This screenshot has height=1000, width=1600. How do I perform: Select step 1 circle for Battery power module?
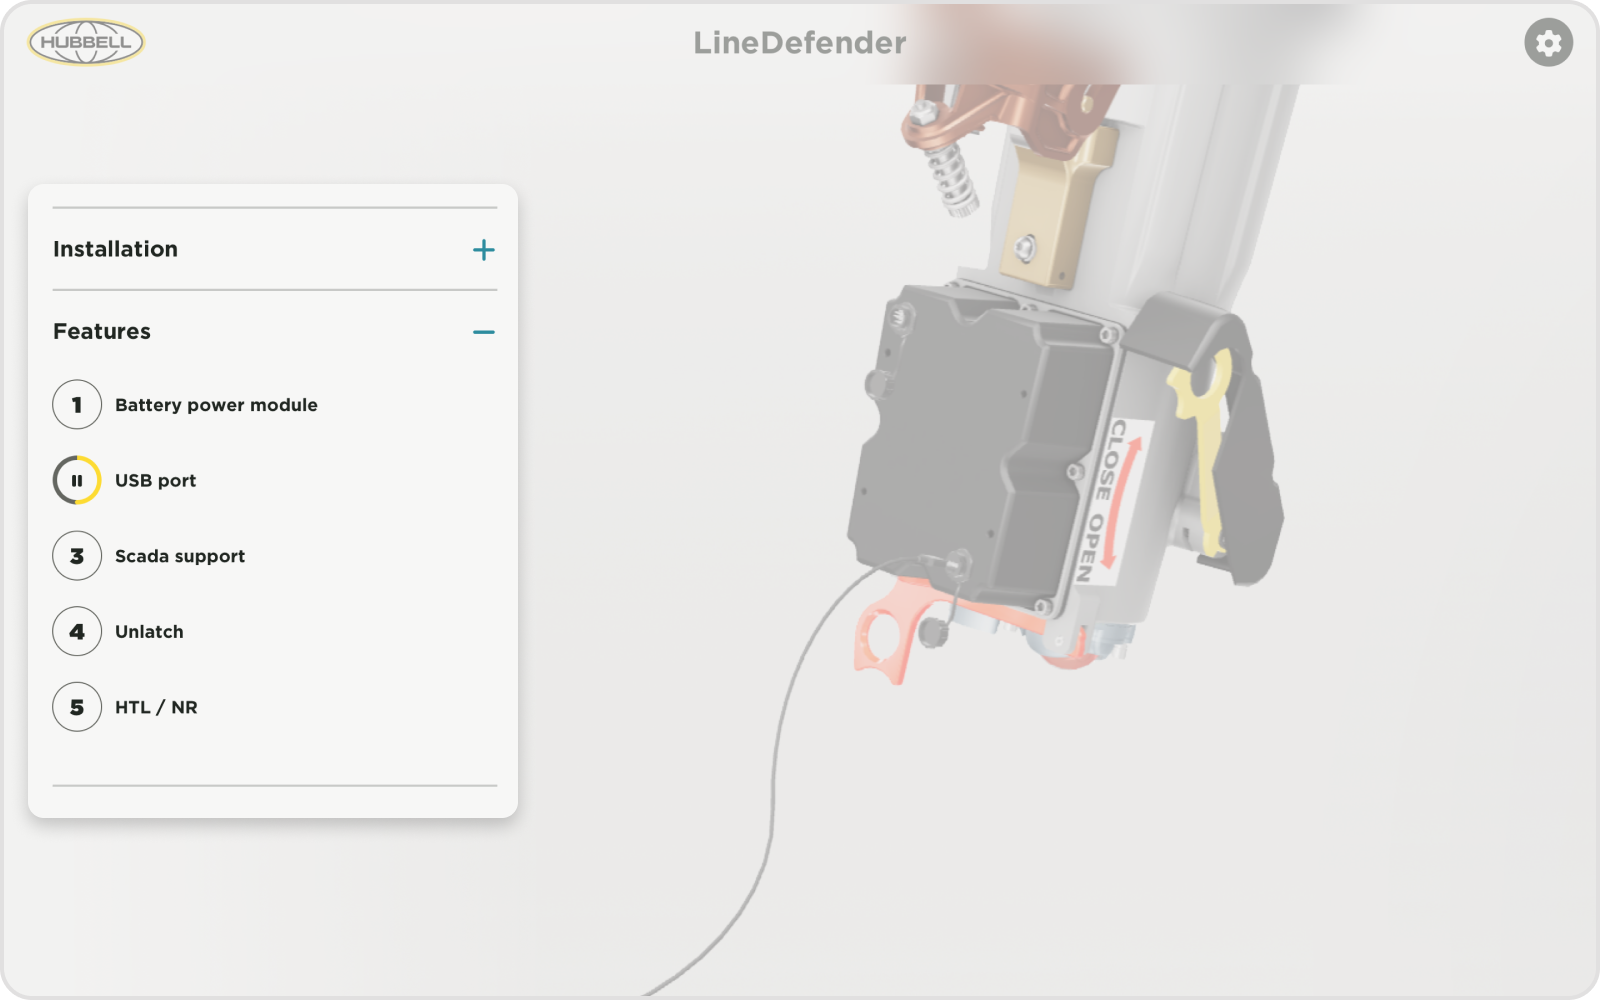click(77, 405)
